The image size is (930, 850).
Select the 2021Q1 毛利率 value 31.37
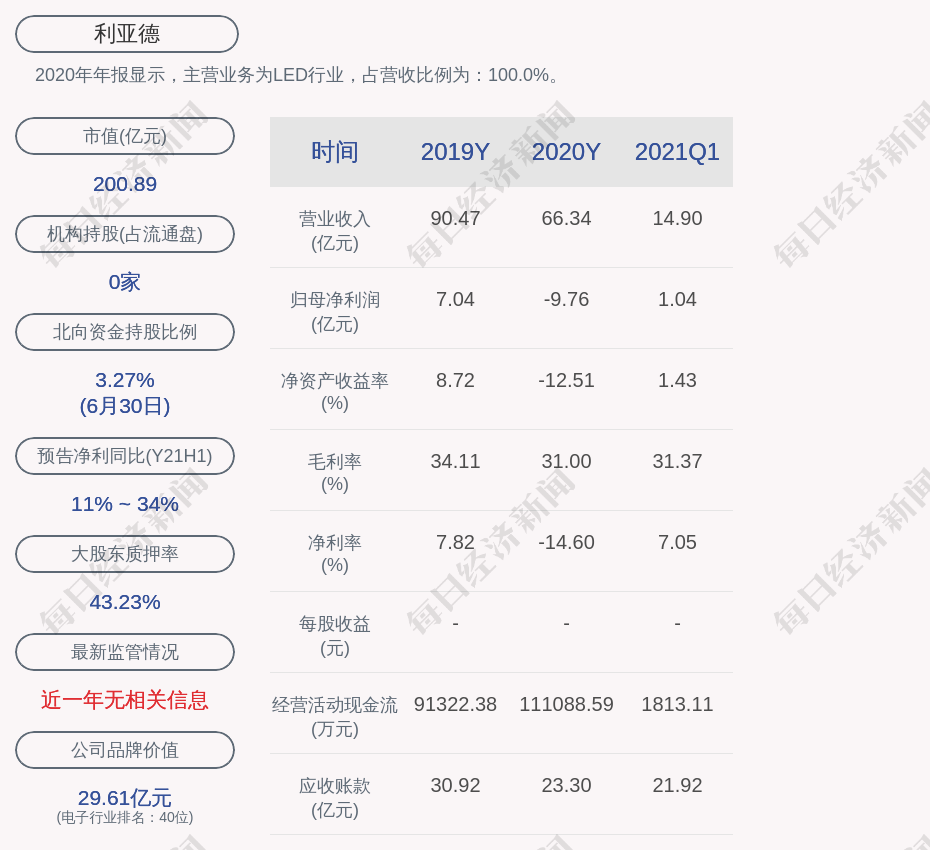point(677,461)
